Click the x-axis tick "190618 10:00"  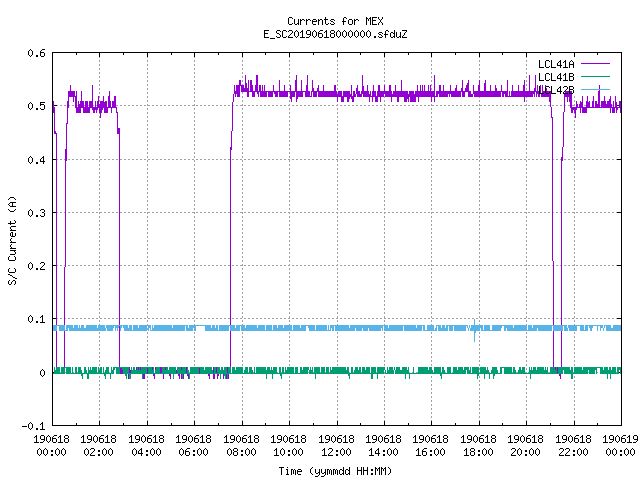coord(288,445)
